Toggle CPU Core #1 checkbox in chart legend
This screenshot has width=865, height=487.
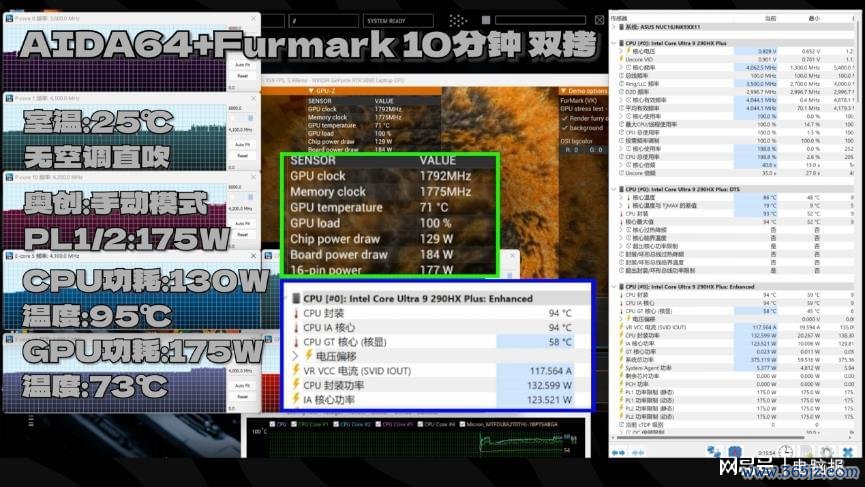coord(294,424)
